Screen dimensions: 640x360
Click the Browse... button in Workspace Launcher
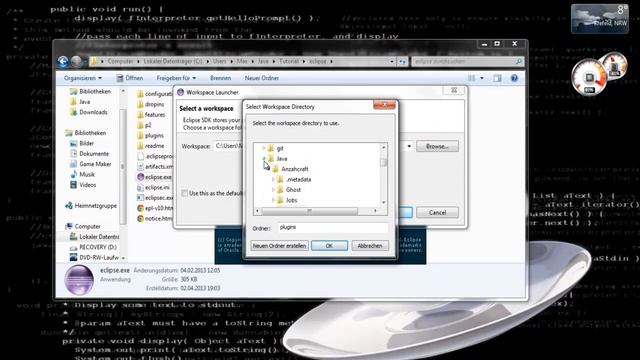(437, 146)
